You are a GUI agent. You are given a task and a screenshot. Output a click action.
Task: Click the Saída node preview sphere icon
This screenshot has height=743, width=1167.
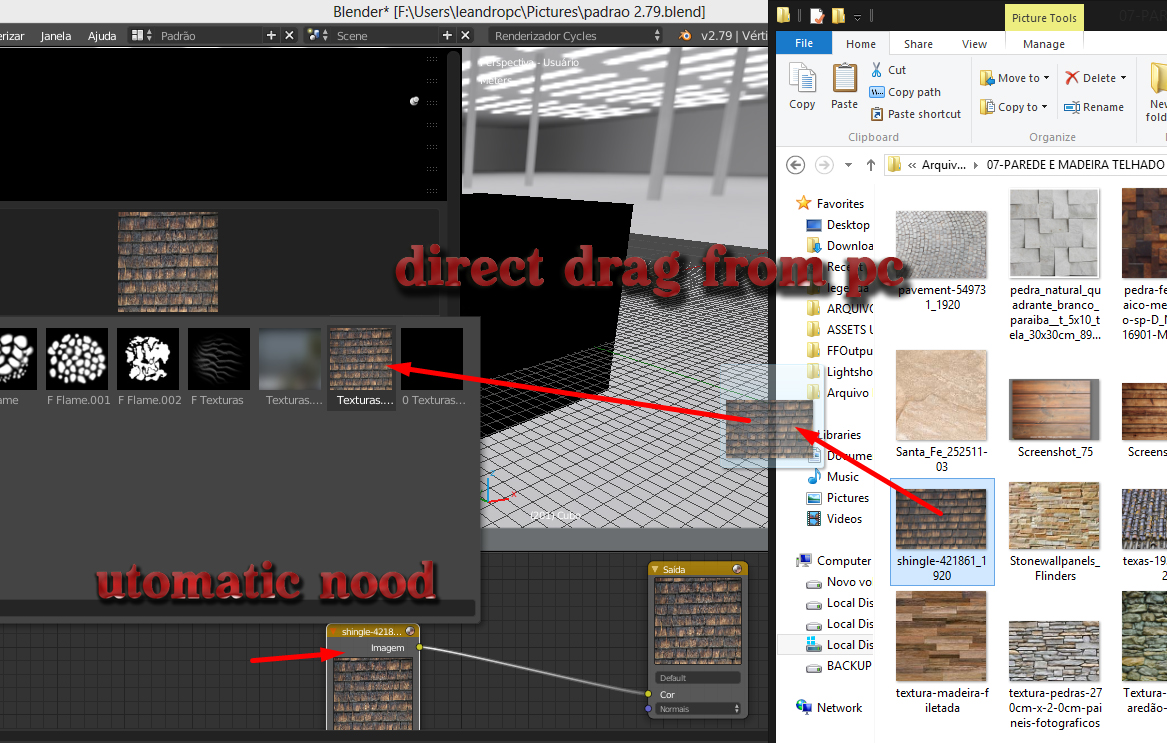737,569
